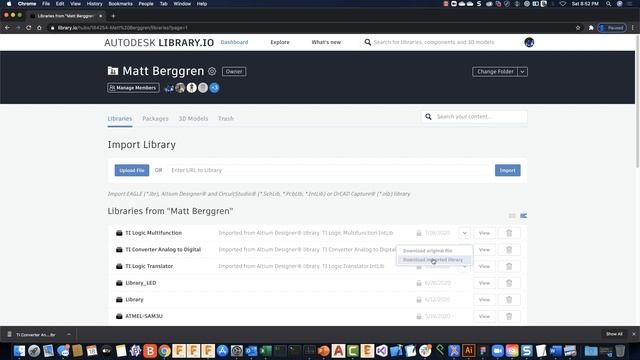Click Manage Members button
The width and height of the screenshot is (640, 360).
(133, 88)
